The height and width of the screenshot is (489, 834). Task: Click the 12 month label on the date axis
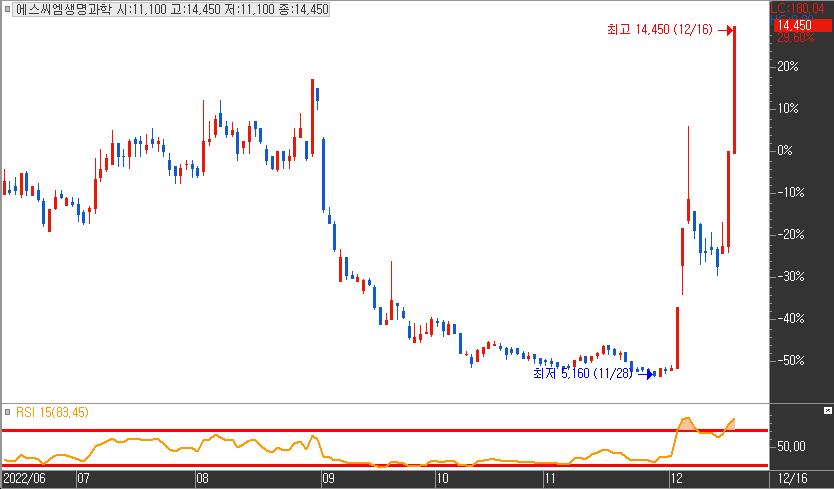tap(676, 478)
